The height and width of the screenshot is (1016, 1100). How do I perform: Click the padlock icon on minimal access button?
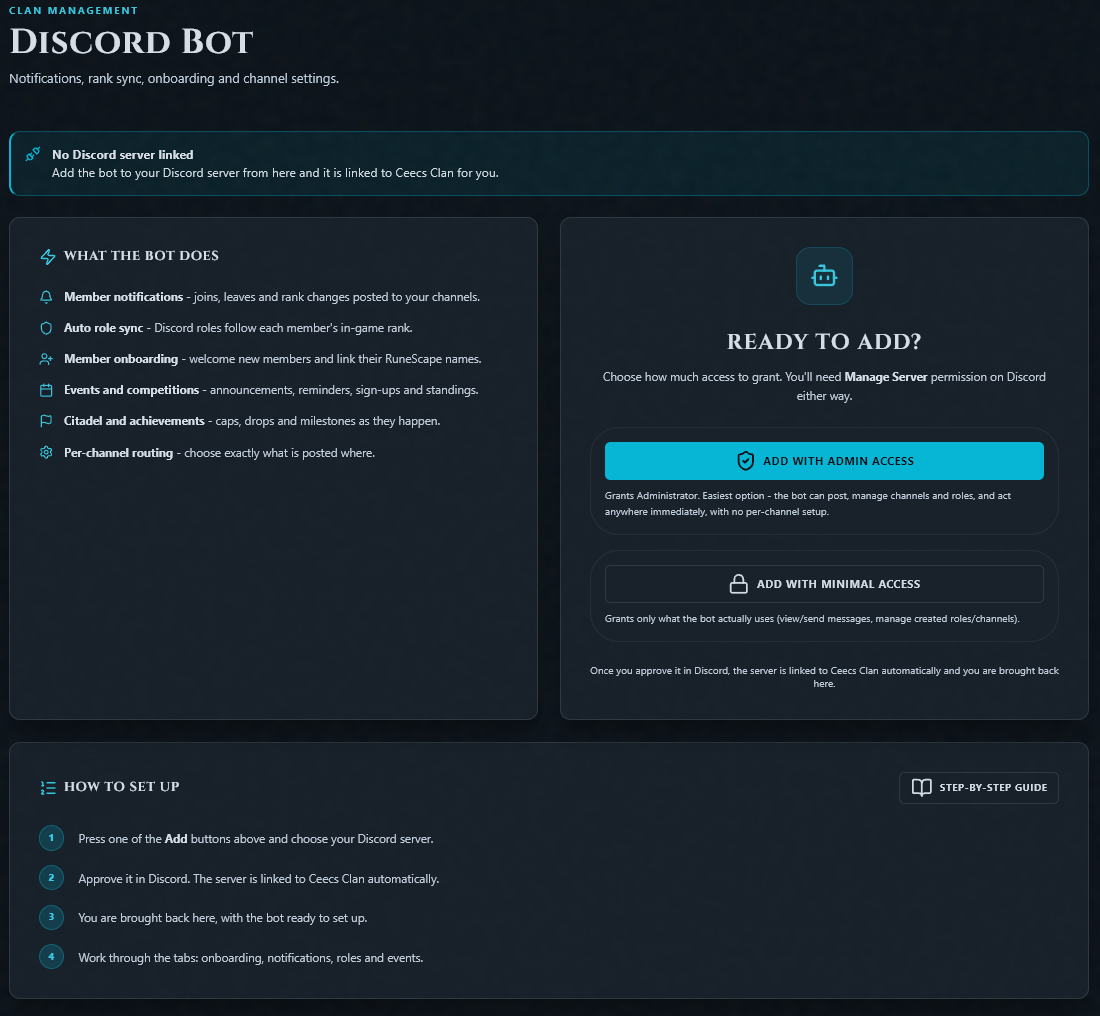pos(739,584)
